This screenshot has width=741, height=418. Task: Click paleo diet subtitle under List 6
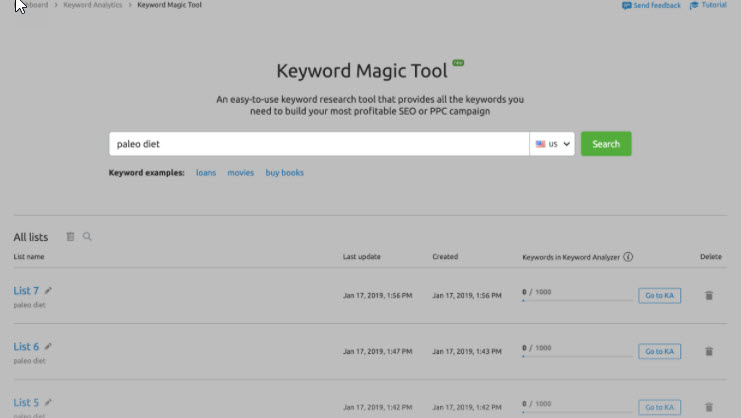point(29,361)
